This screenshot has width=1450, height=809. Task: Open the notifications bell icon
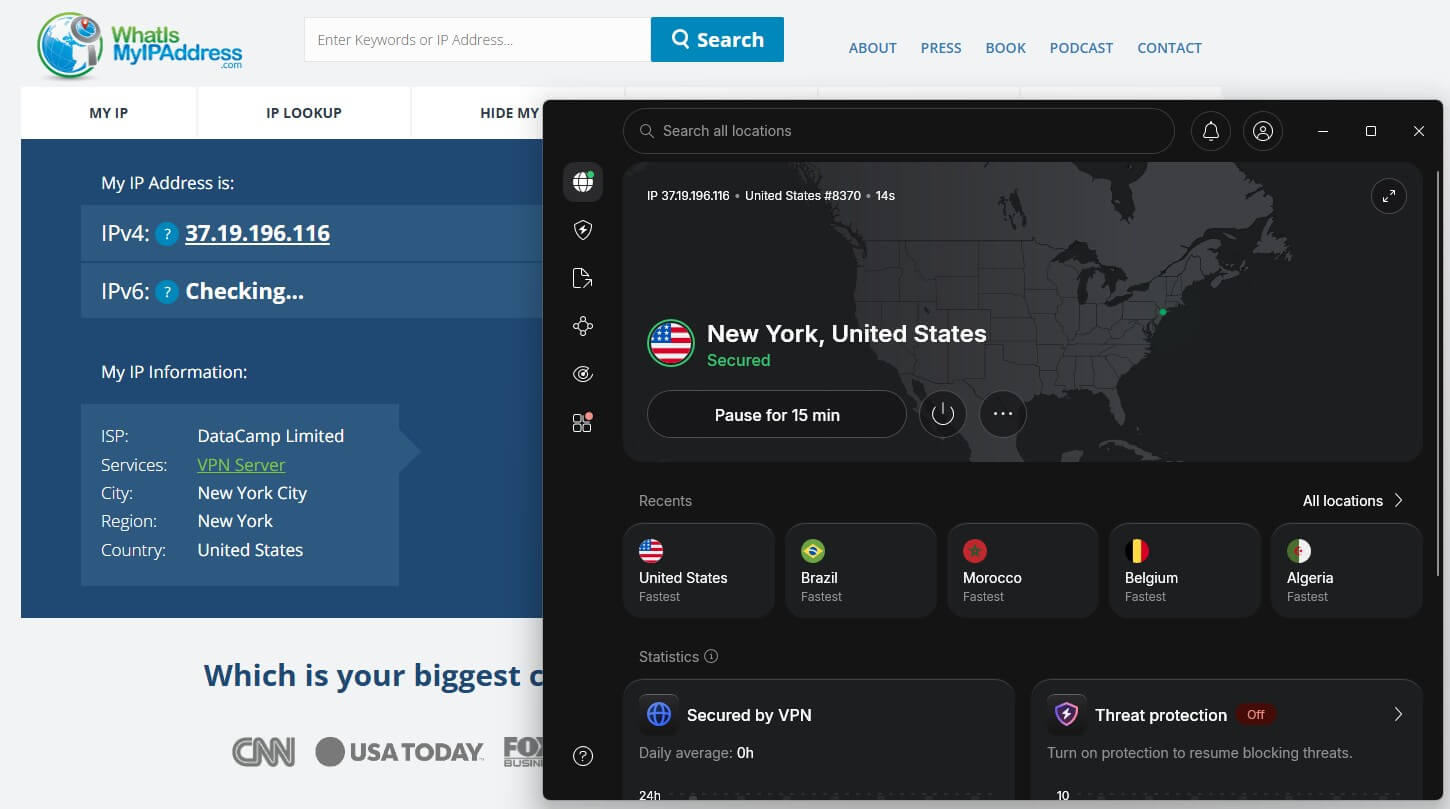1211,131
